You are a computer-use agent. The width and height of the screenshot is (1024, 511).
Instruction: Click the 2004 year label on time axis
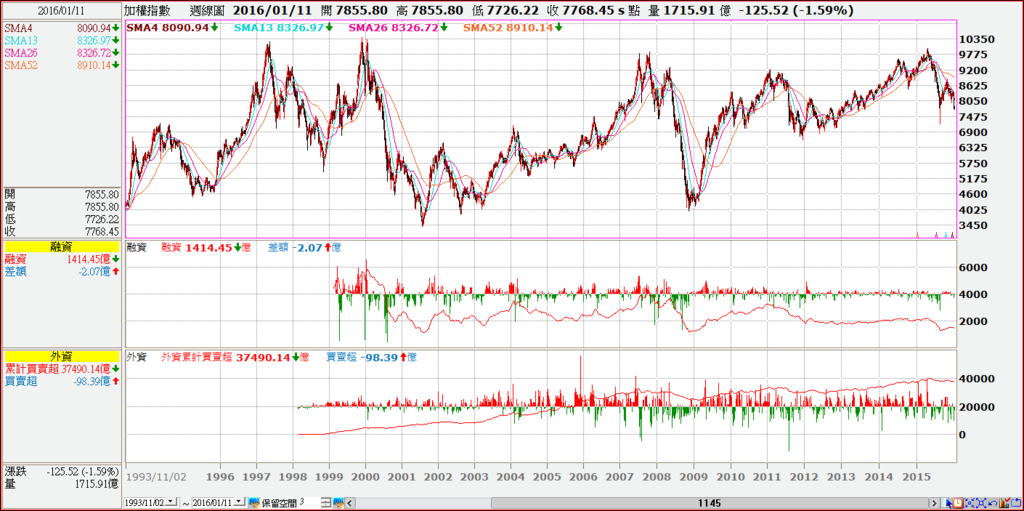click(x=511, y=476)
